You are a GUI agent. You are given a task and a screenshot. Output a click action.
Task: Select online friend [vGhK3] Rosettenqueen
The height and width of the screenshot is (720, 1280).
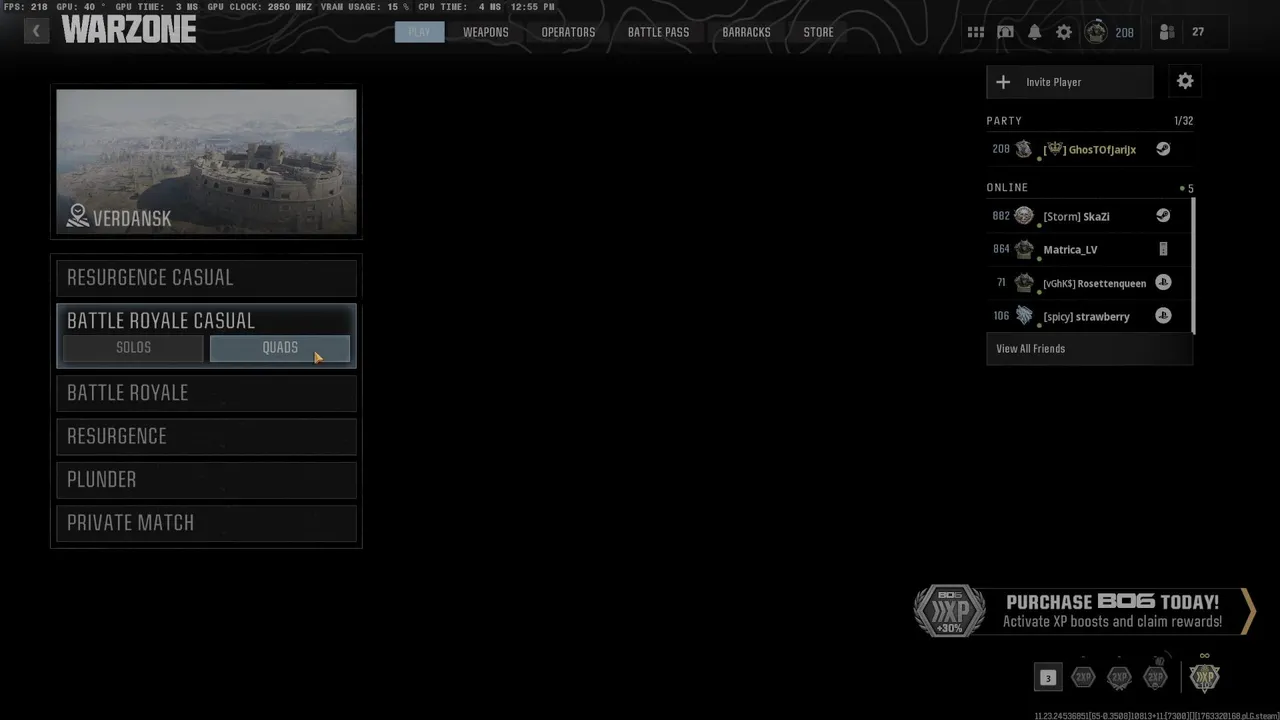(x=1088, y=283)
